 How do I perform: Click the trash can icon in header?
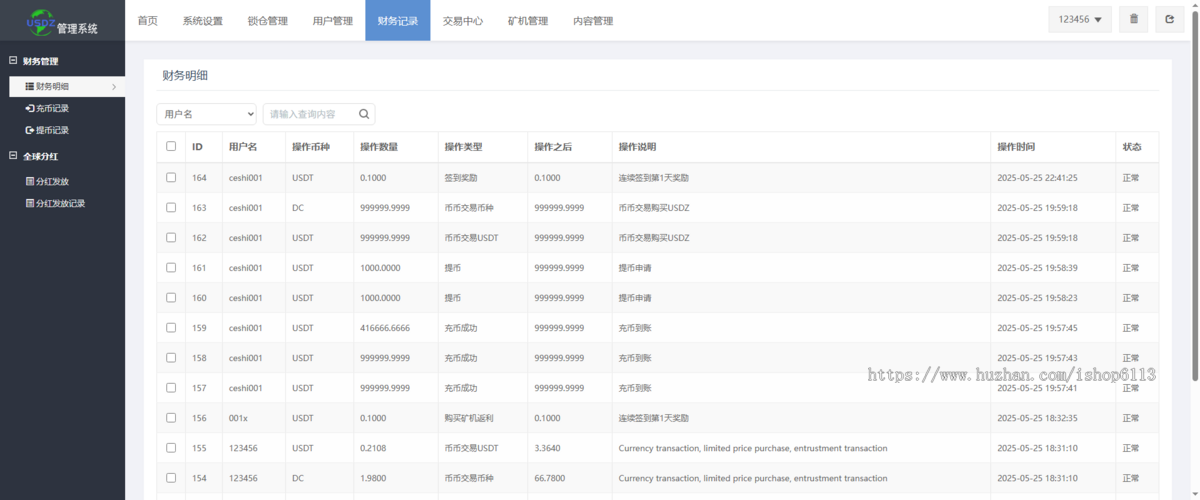[x=1133, y=20]
